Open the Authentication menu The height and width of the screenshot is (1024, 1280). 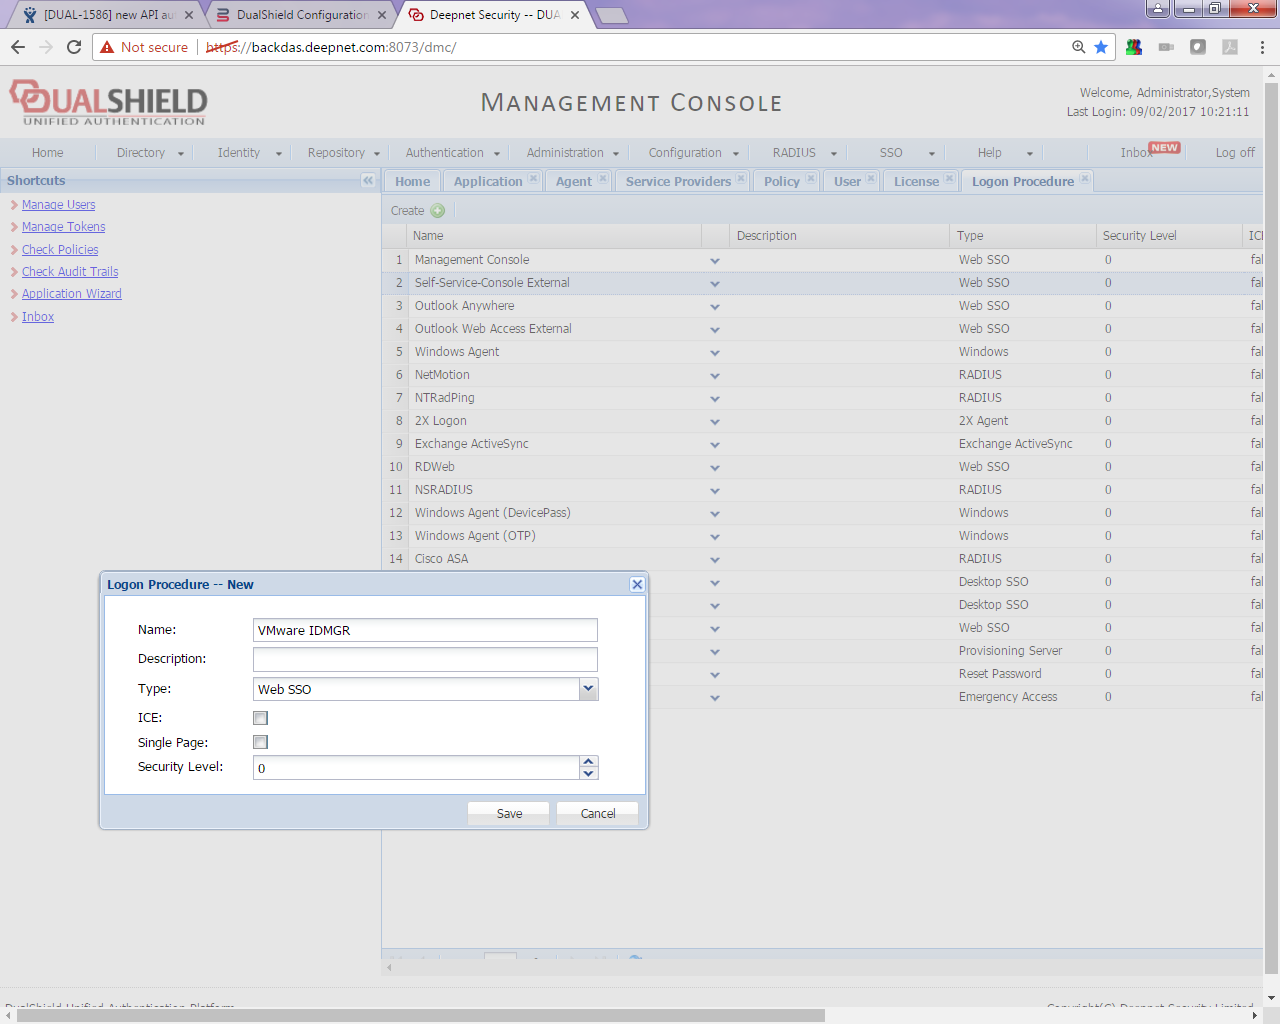pyautogui.click(x=453, y=153)
